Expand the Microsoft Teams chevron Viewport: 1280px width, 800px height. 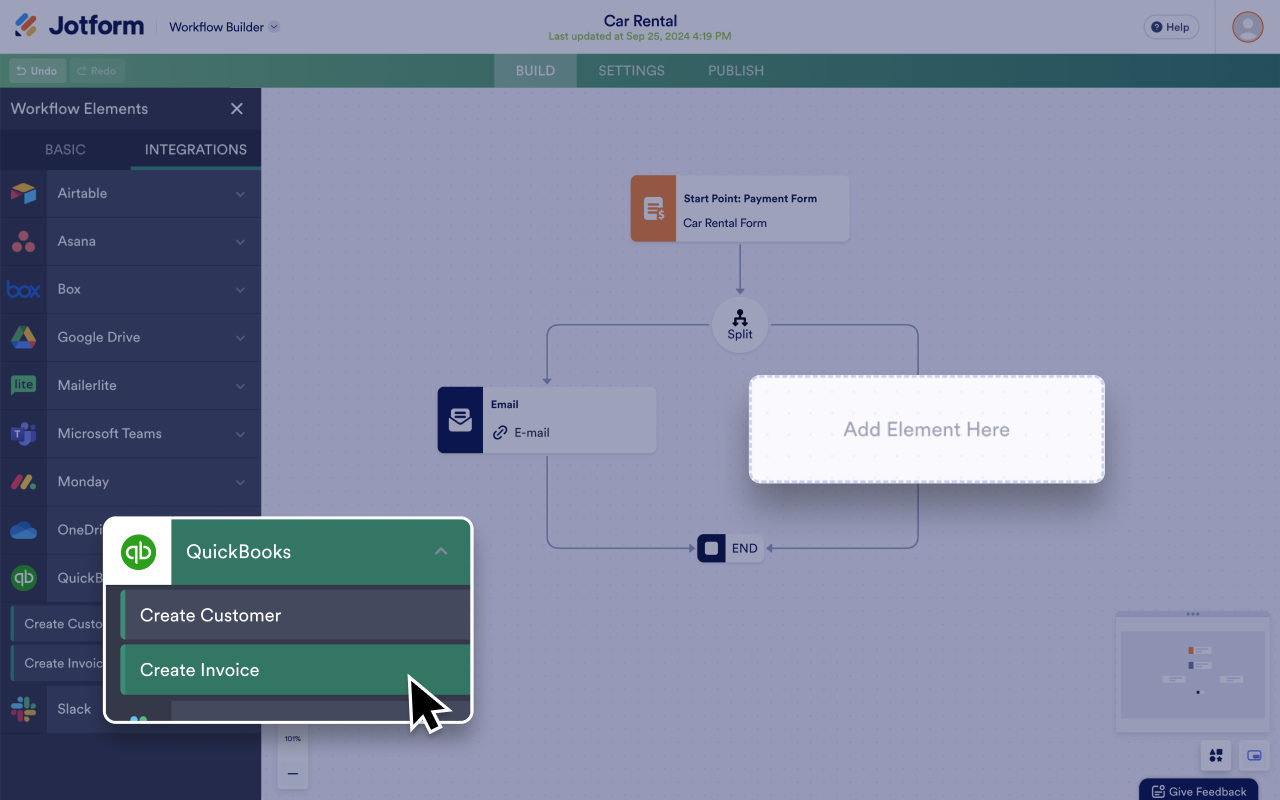pos(240,434)
